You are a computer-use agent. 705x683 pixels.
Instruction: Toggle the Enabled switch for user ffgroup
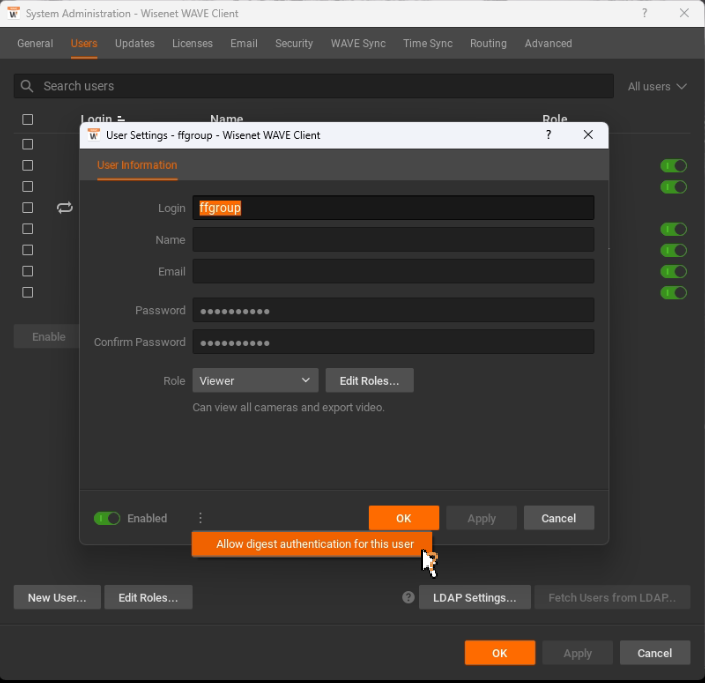[107, 518]
